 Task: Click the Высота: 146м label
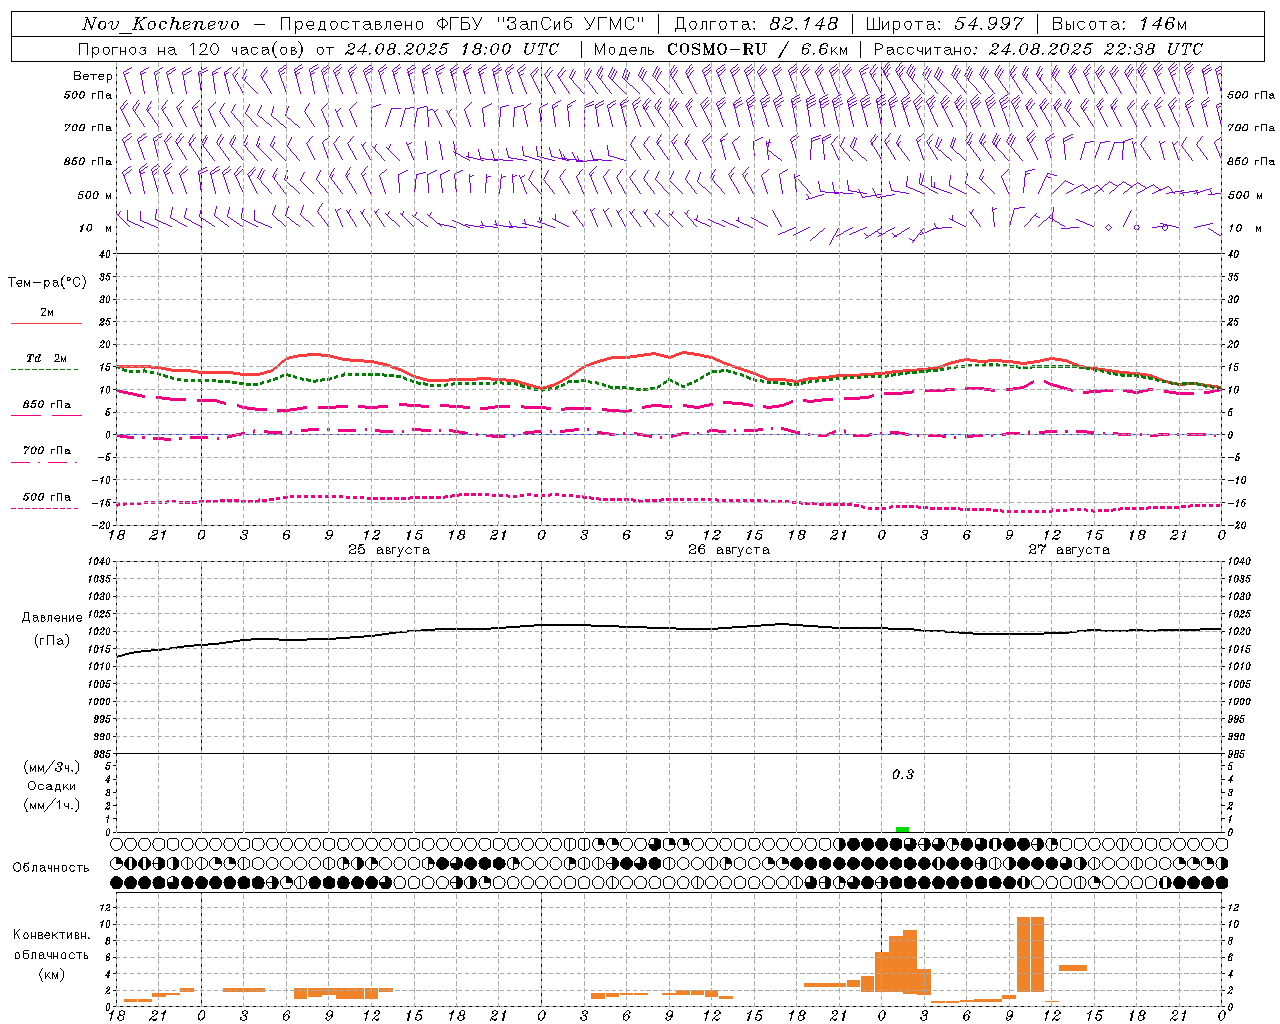point(1119,24)
